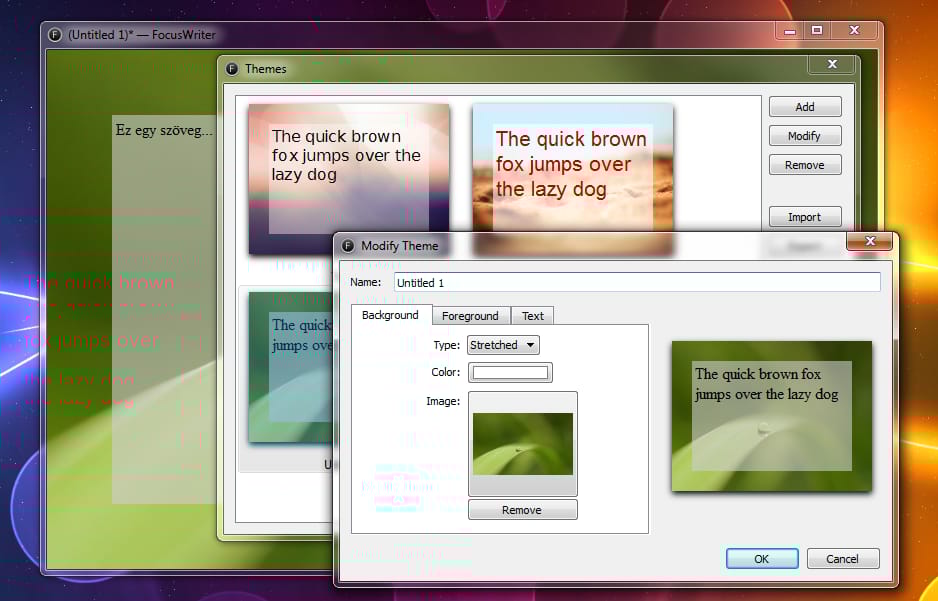Viewport: 938px width, 601px height.
Task: Select the sandy beach theme thumbnail in Themes
Action: pos(572,178)
